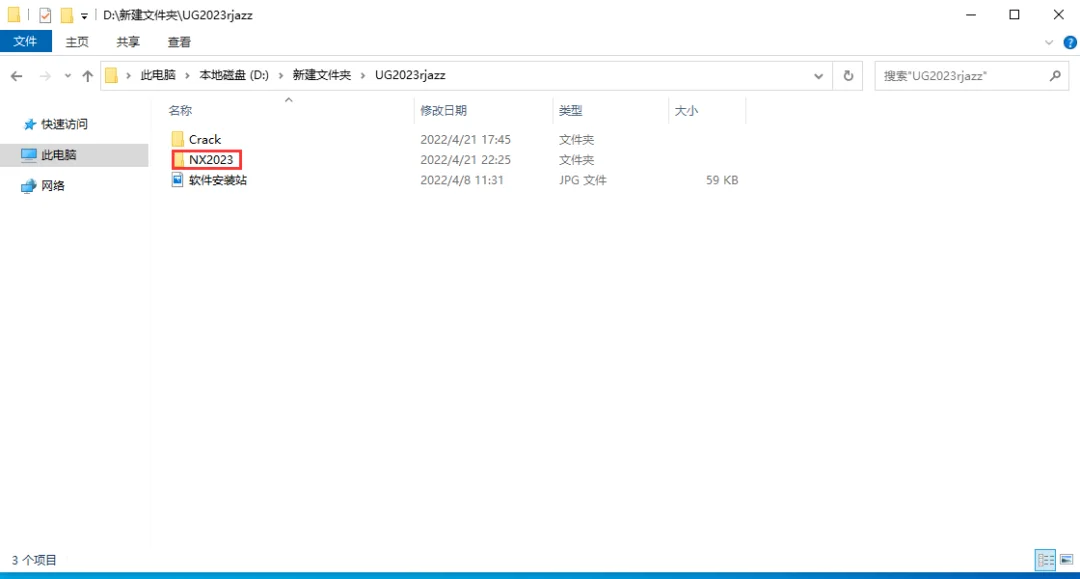Expand the ribbon with the chevron

1049,42
